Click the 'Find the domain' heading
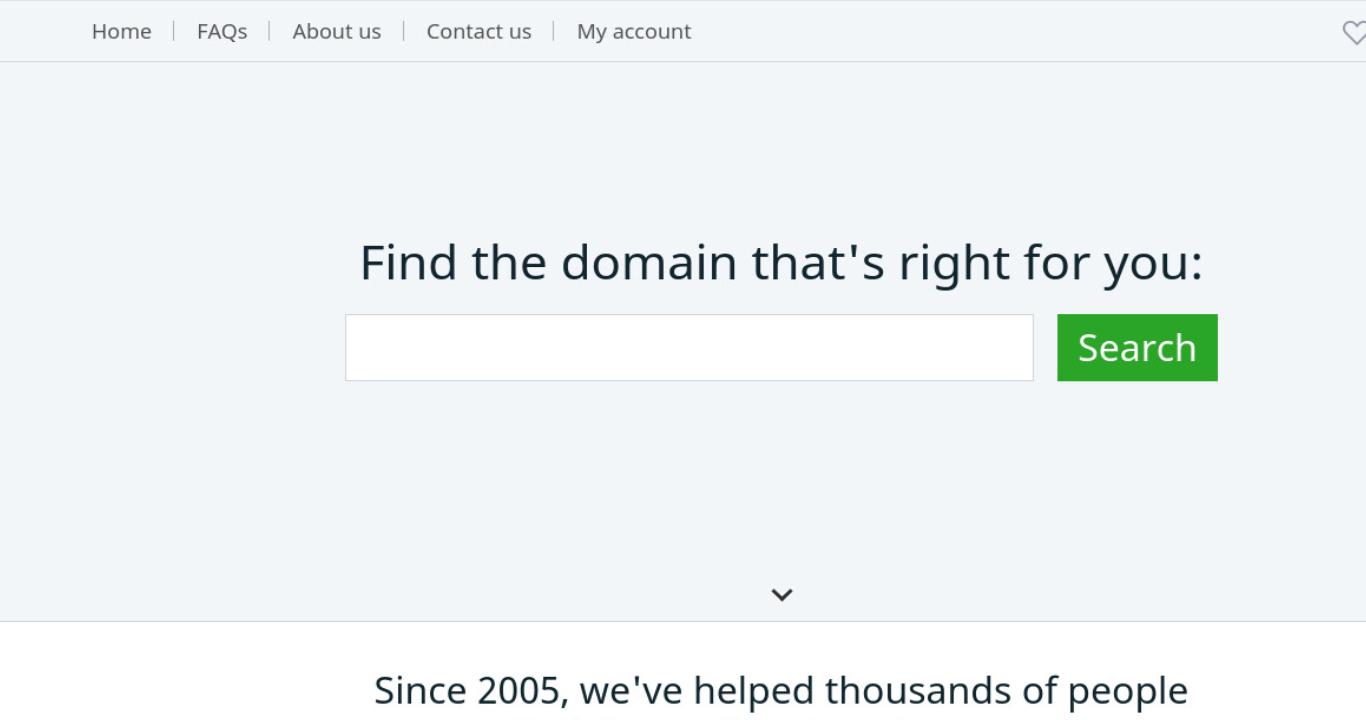The width and height of the screenshot is (1366, 720). coord(781,263)
